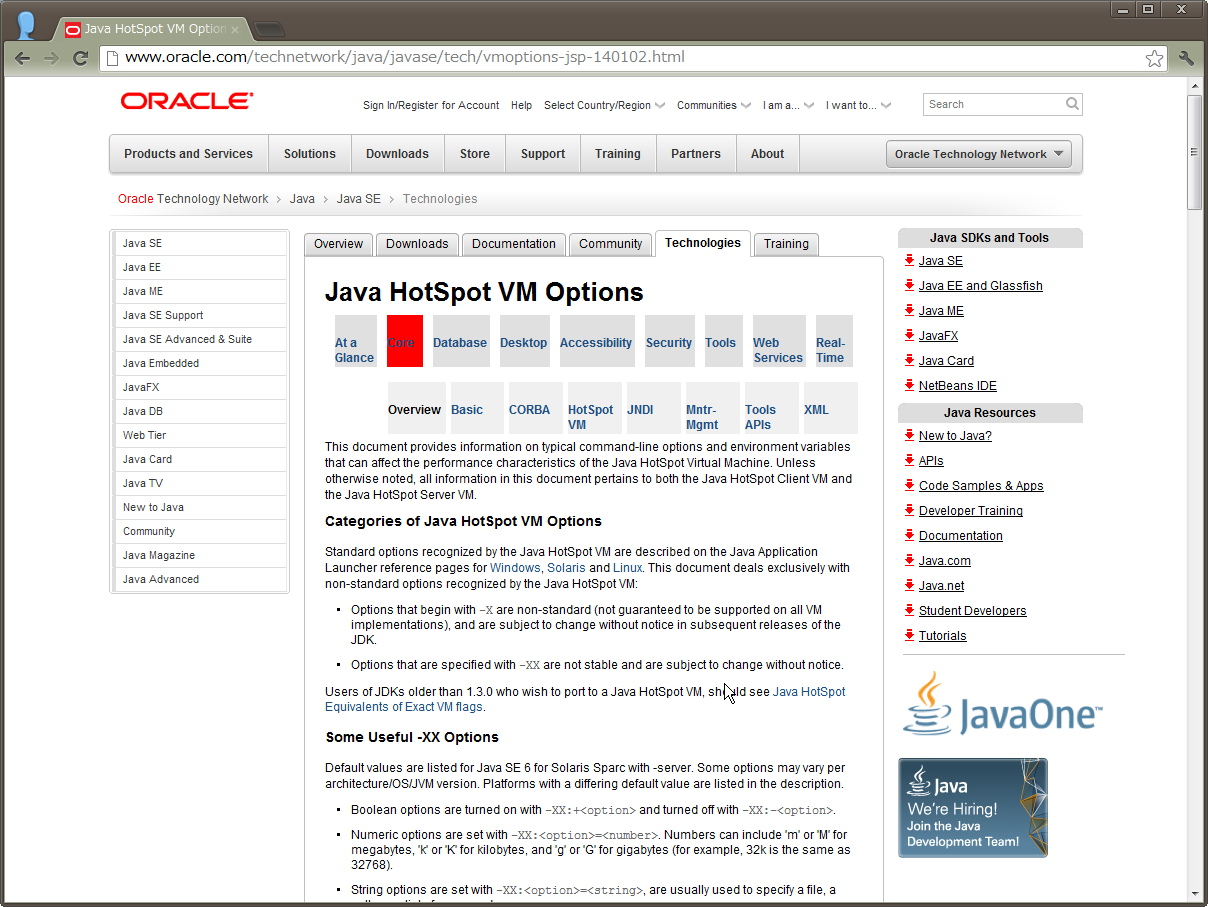Click the Help link in header
Screen dimensions: 1208x907
click(521, 105)
